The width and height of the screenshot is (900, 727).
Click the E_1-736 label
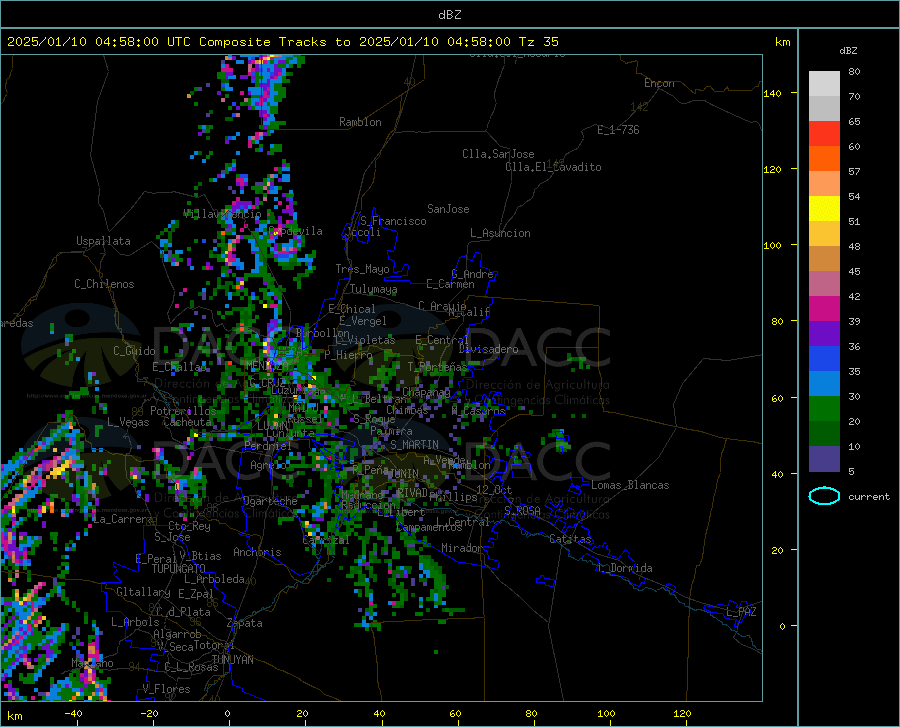[618, 130]
